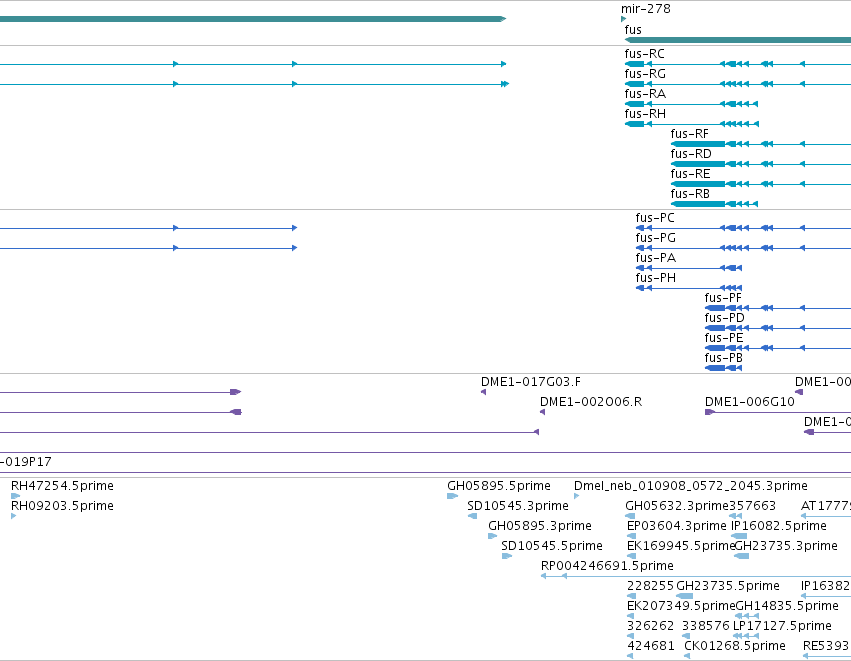
Task: Select the DME1-006G10 clone arrow glyph
Action: (x=709, y=412)
